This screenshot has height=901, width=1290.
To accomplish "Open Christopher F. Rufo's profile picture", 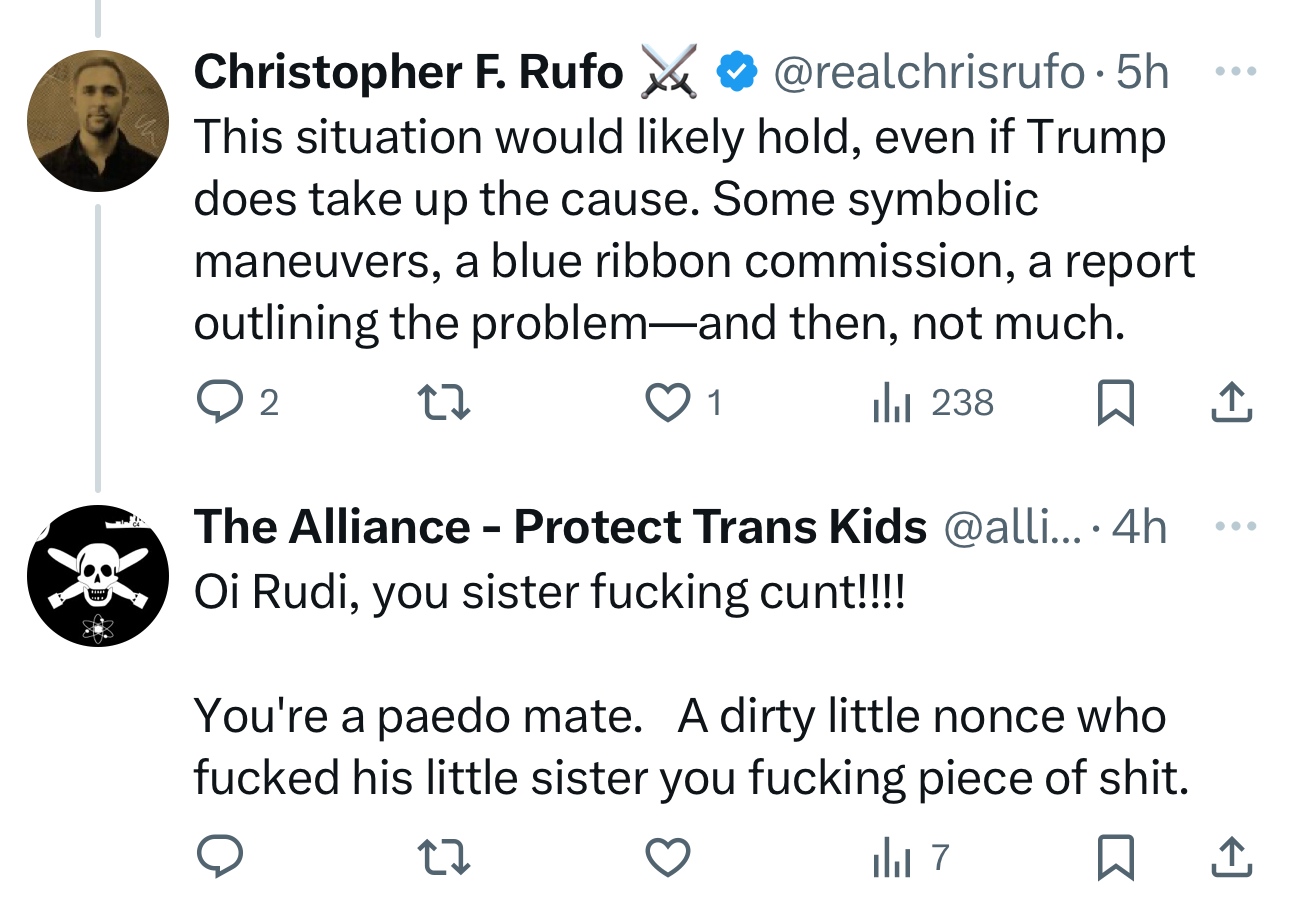I will (98, 121).
